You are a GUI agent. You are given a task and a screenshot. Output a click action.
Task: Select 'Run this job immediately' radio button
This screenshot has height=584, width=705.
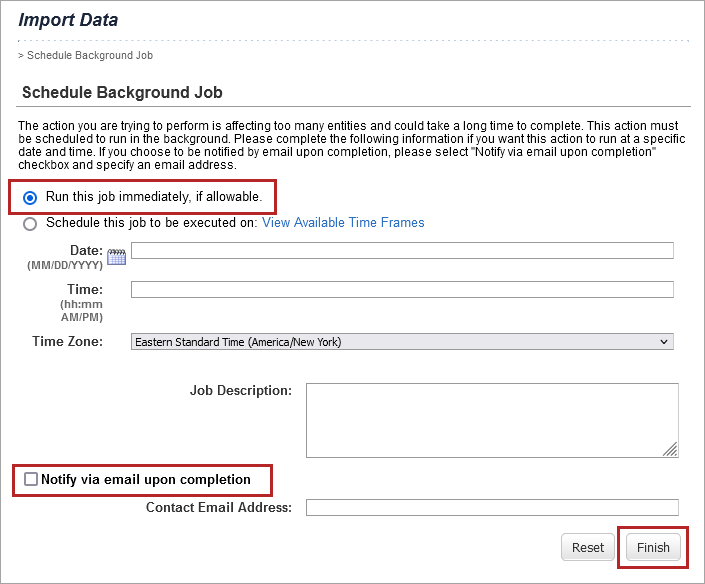tap(30, 197)
